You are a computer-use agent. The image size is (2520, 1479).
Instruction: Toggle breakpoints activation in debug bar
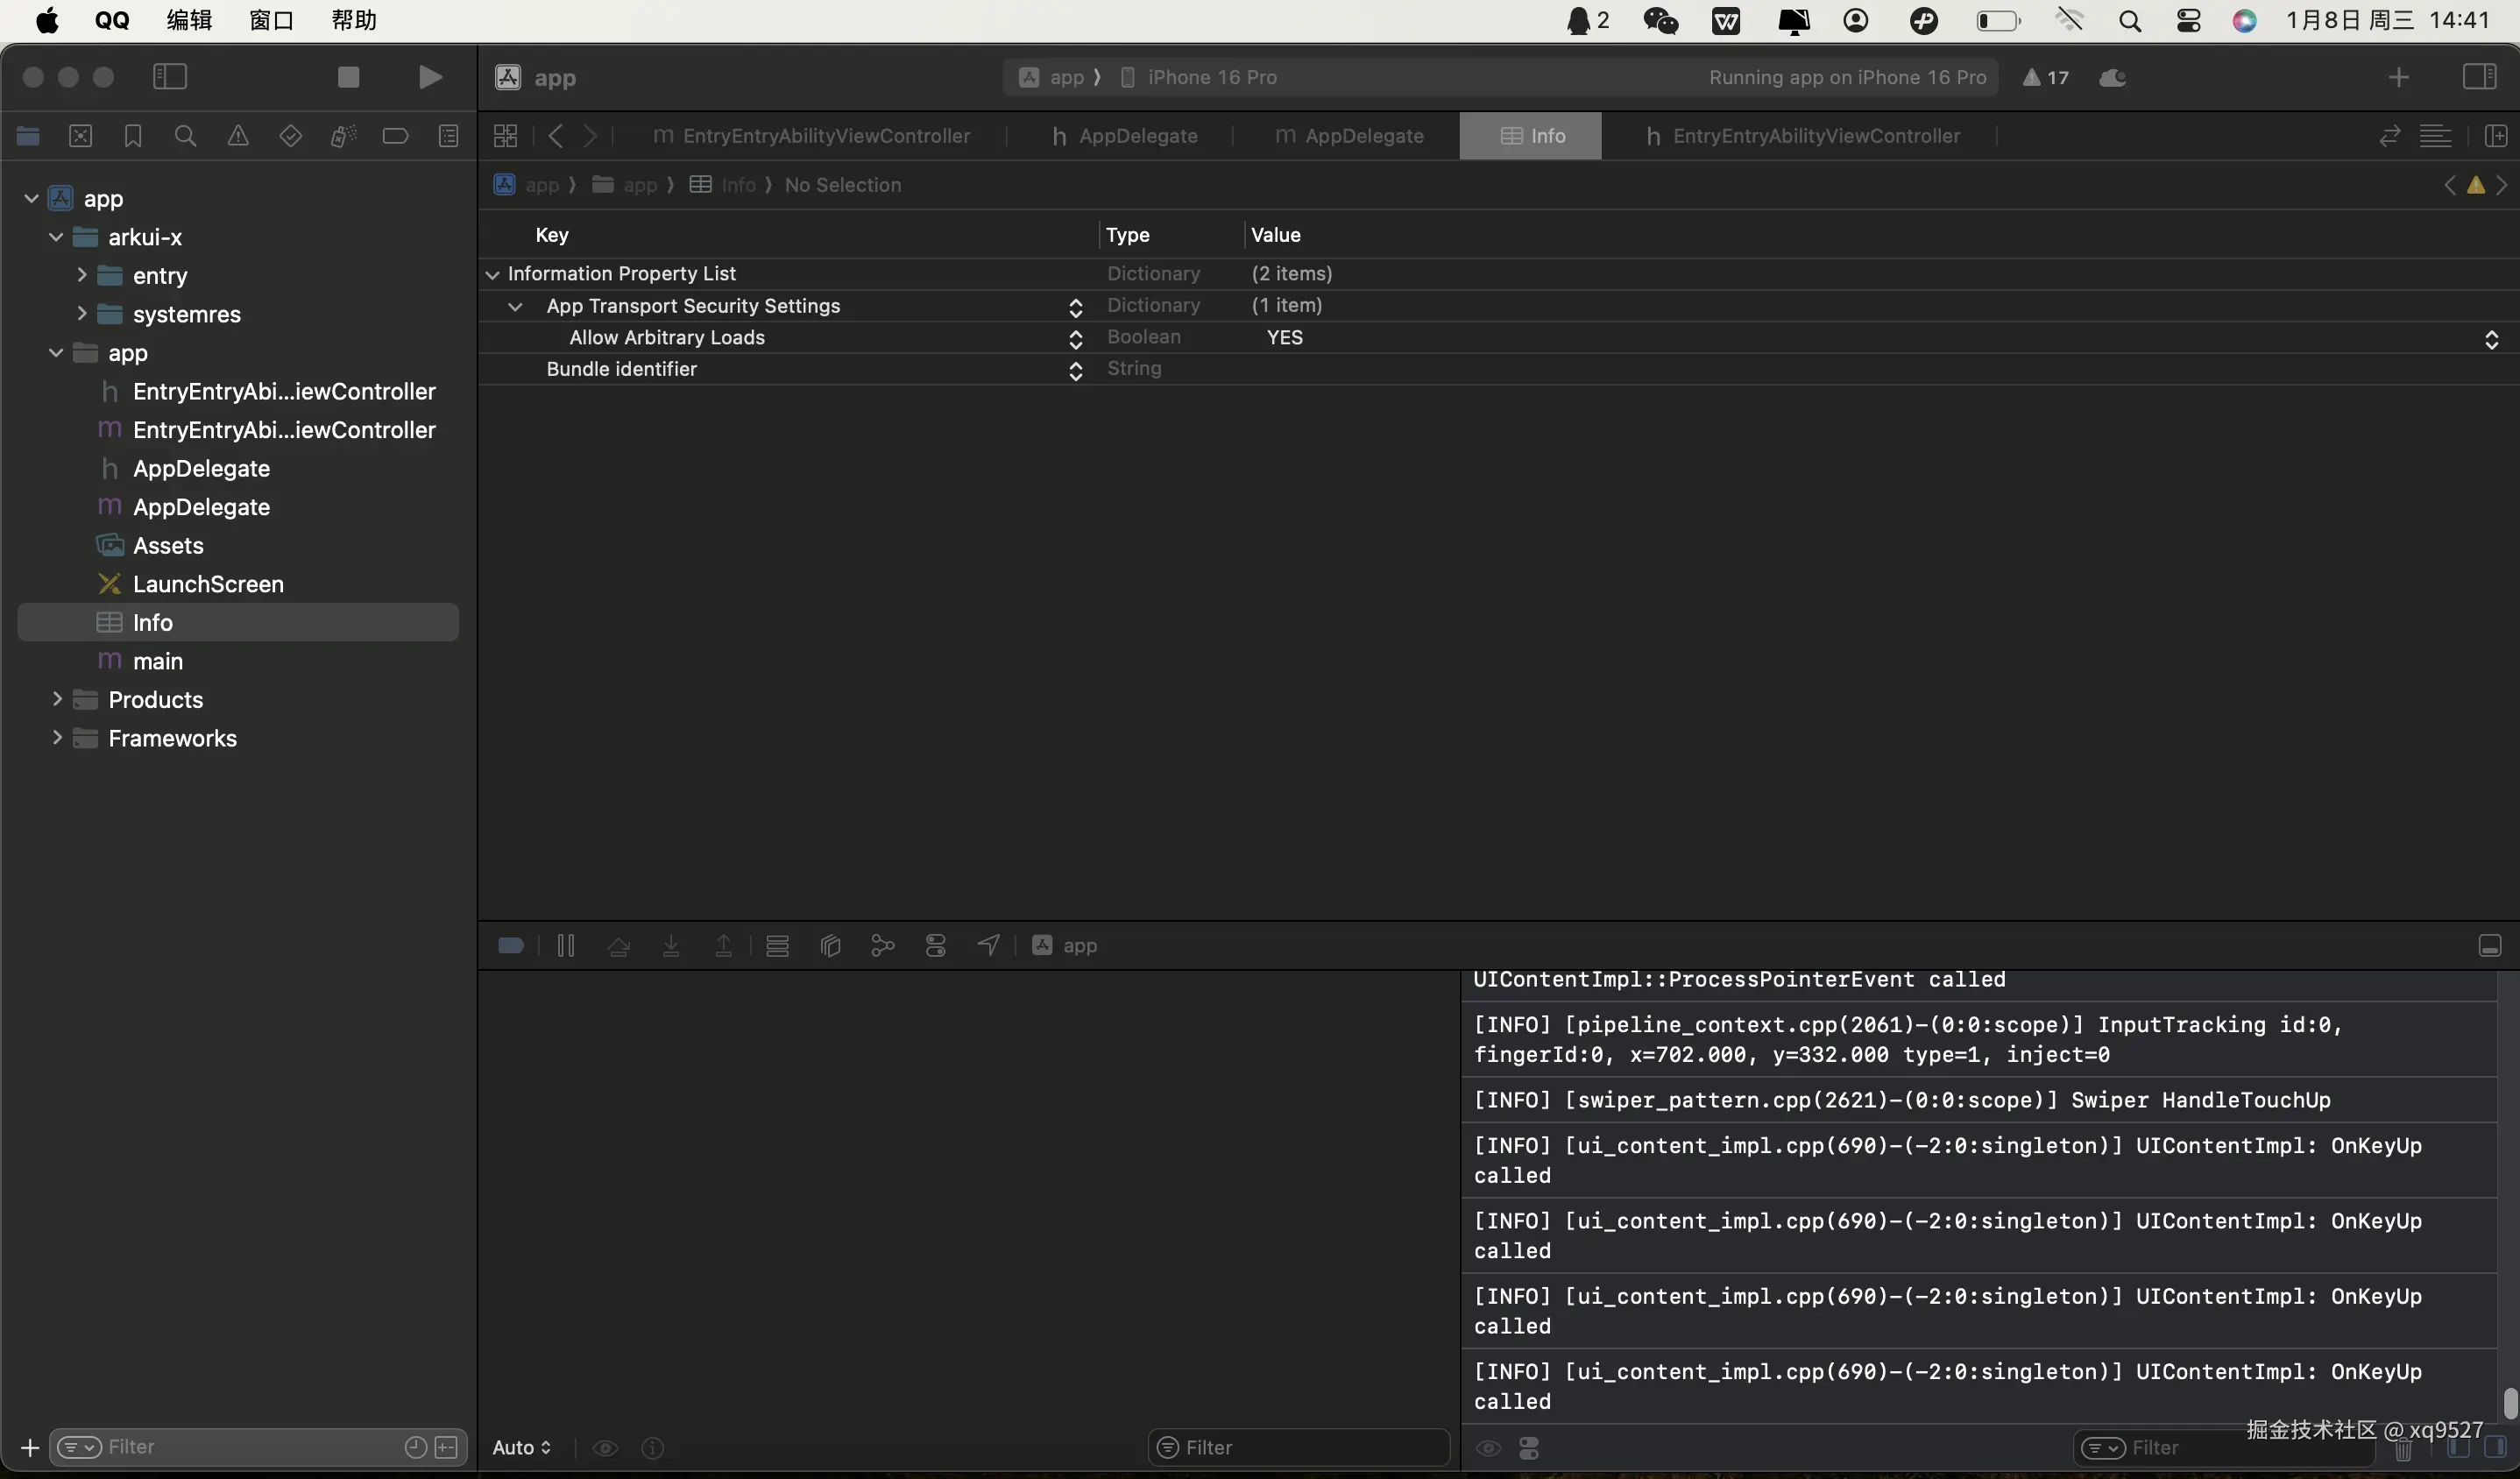511,945
